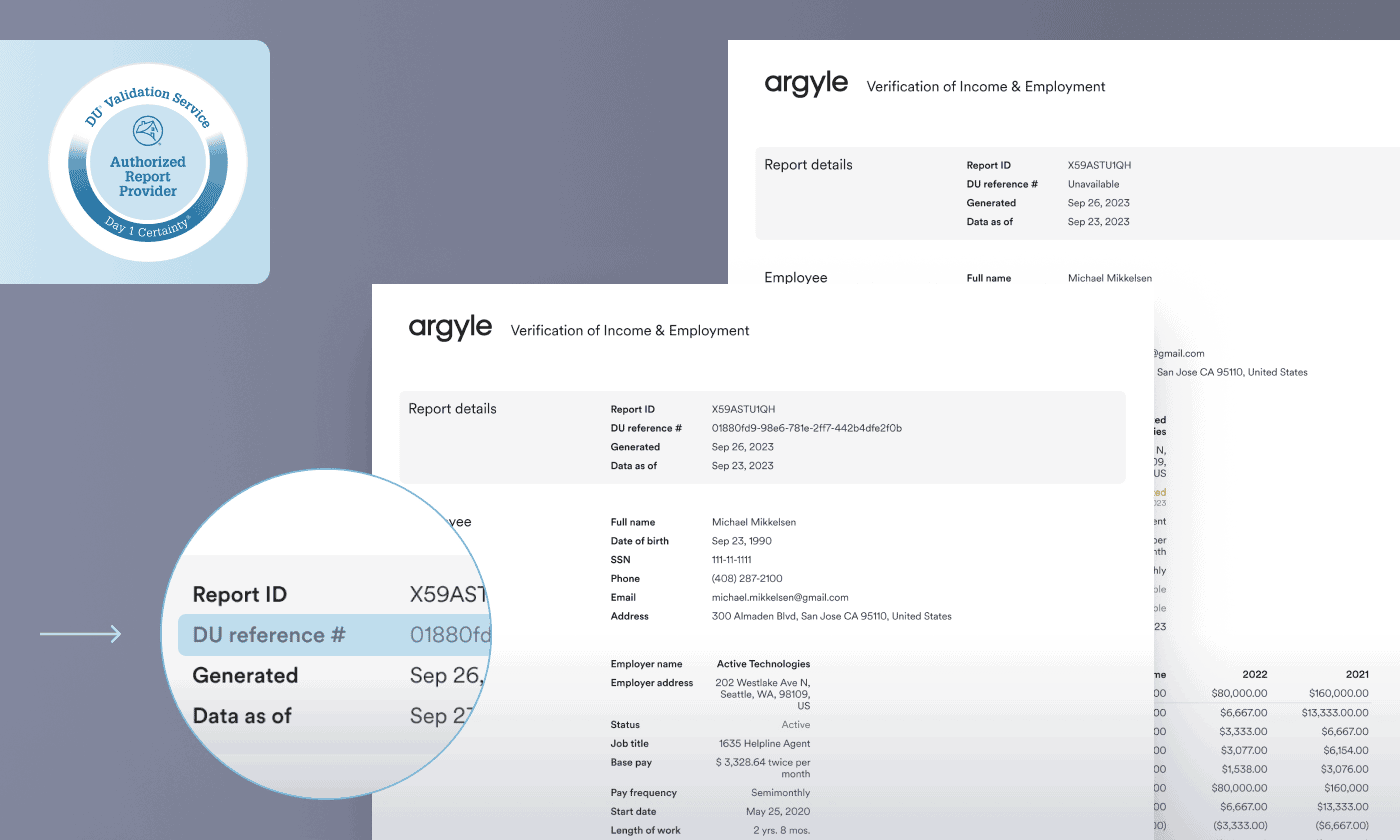
Task: Click the Employer name label
Action: [x=647, y=664]
